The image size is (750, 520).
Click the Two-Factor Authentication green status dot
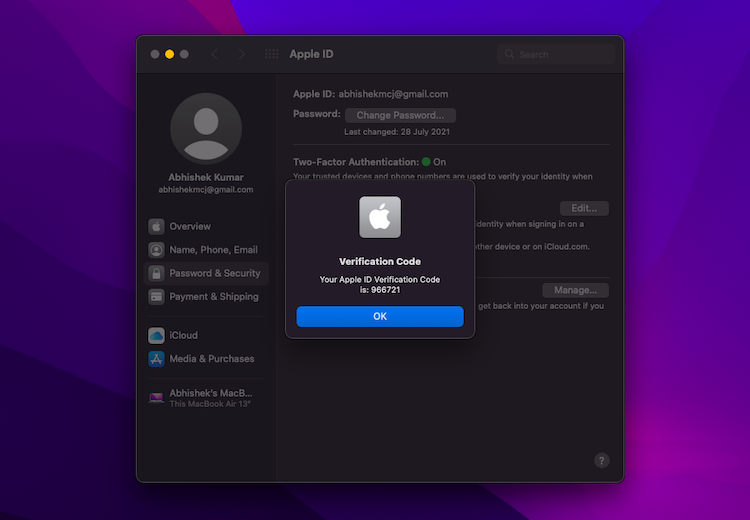coord(426,162)
